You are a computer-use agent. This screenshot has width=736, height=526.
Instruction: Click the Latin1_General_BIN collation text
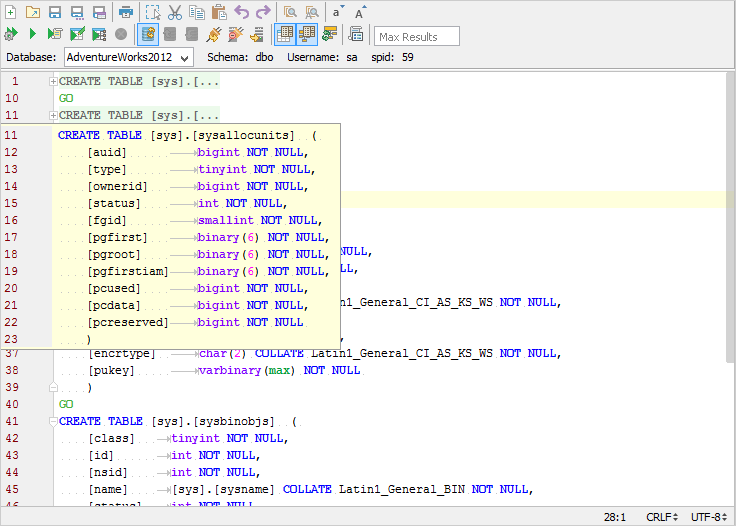click(x=402, y=489)
